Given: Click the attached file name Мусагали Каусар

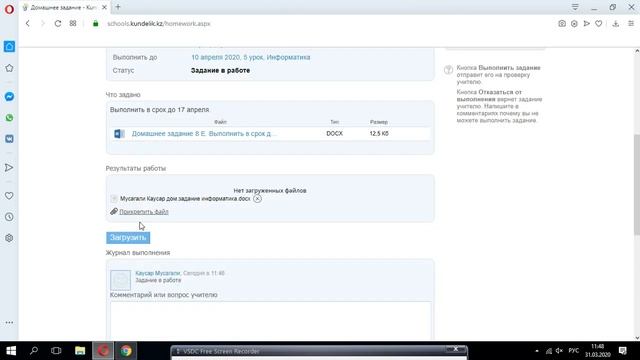Looking at the screenshot, I should [x=185, y=199].
